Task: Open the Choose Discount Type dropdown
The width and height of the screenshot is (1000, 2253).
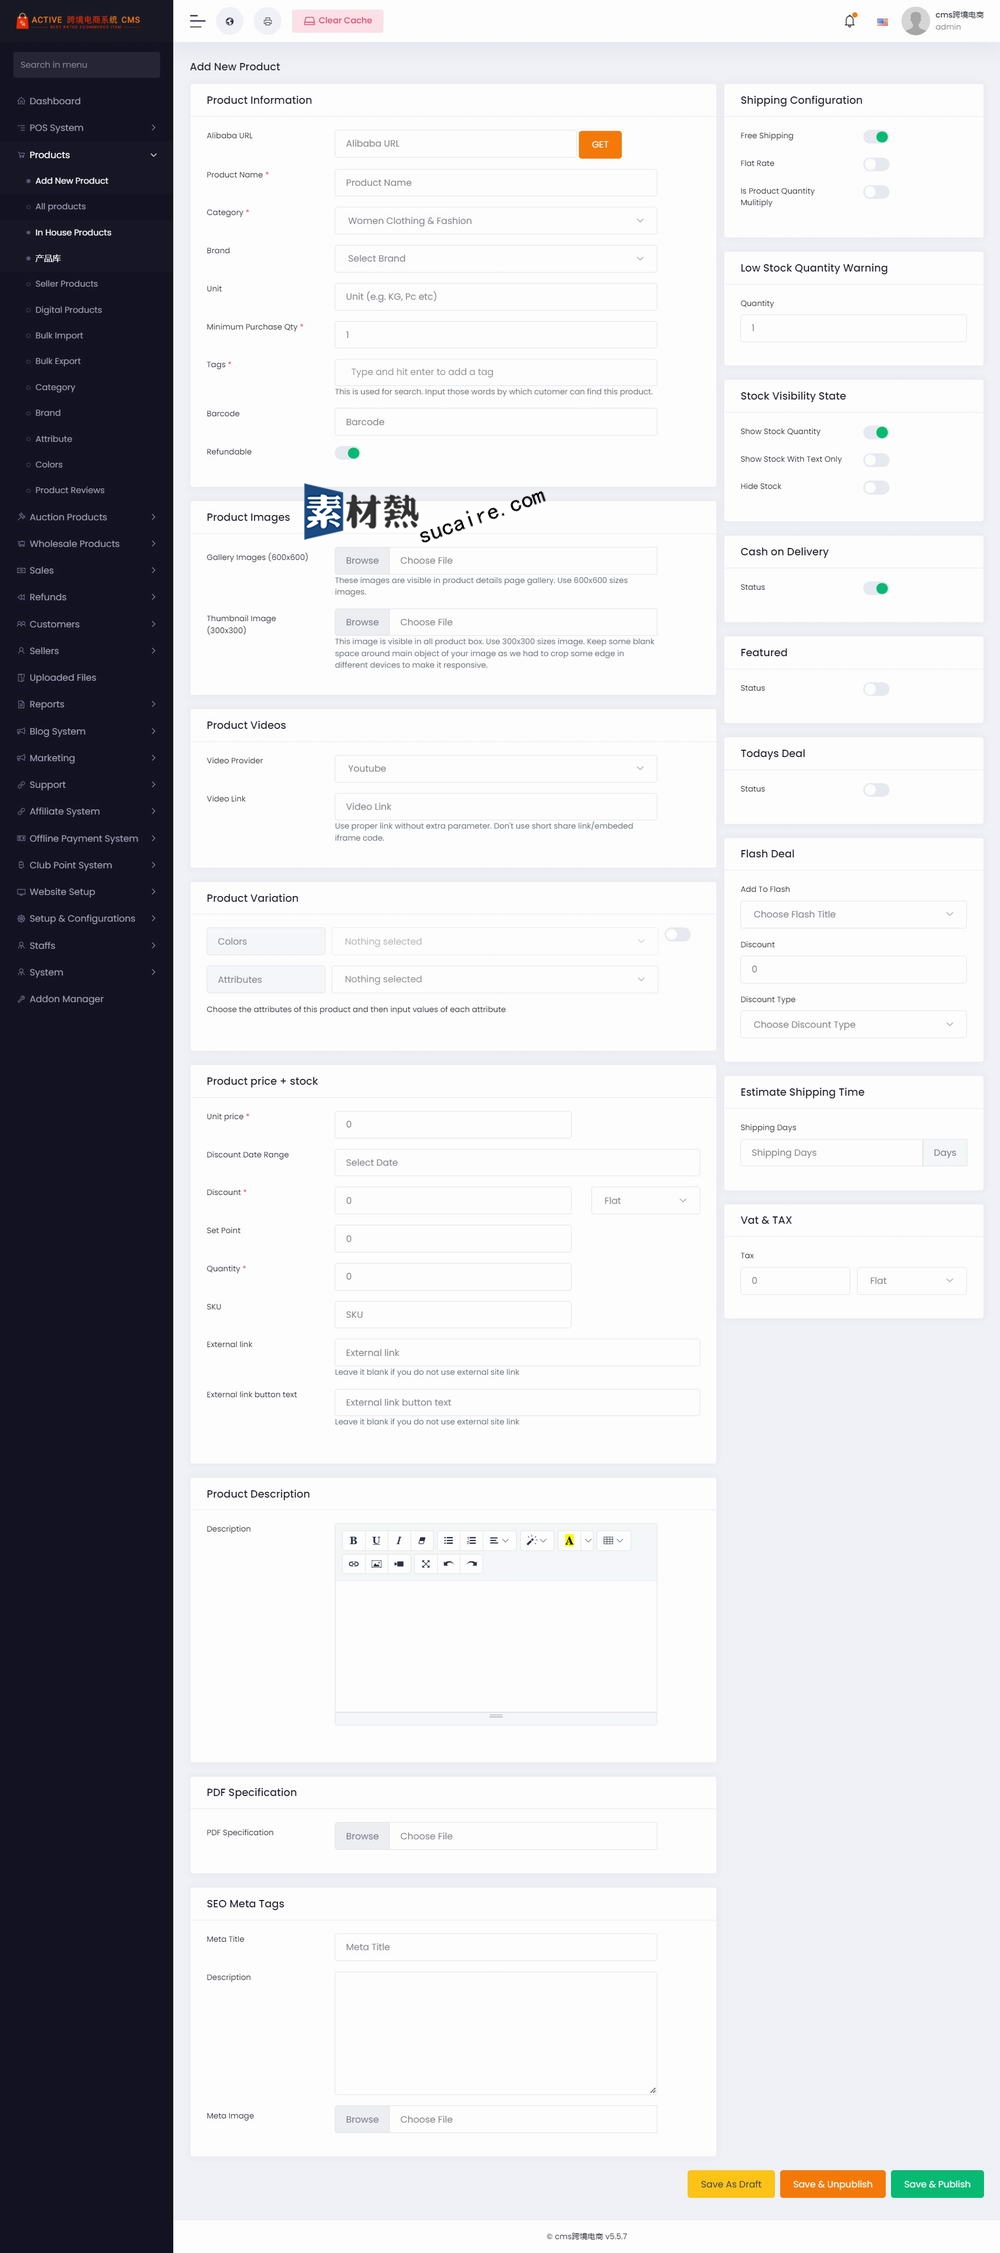Action: tap(853, 1025)
